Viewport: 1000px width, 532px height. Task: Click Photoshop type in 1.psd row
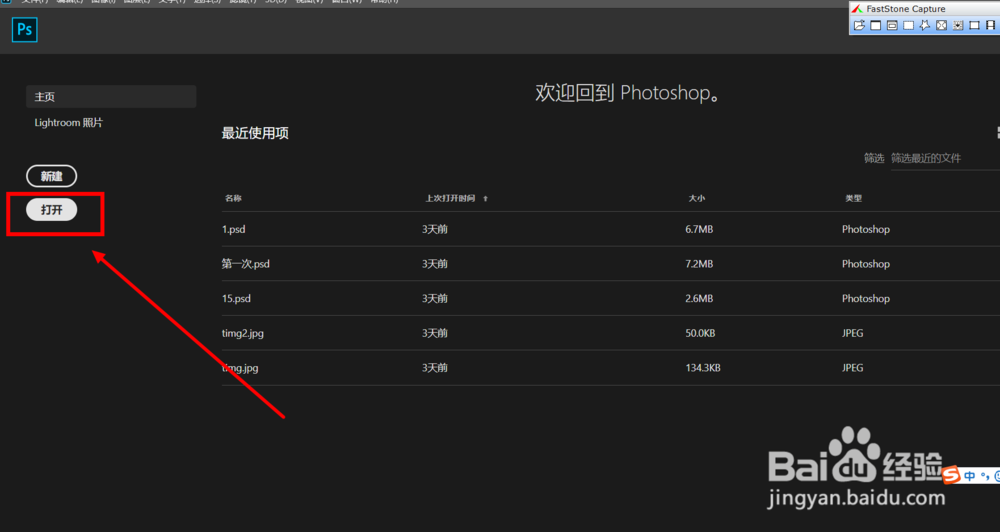pyautogui.click(x=865, y=229)
